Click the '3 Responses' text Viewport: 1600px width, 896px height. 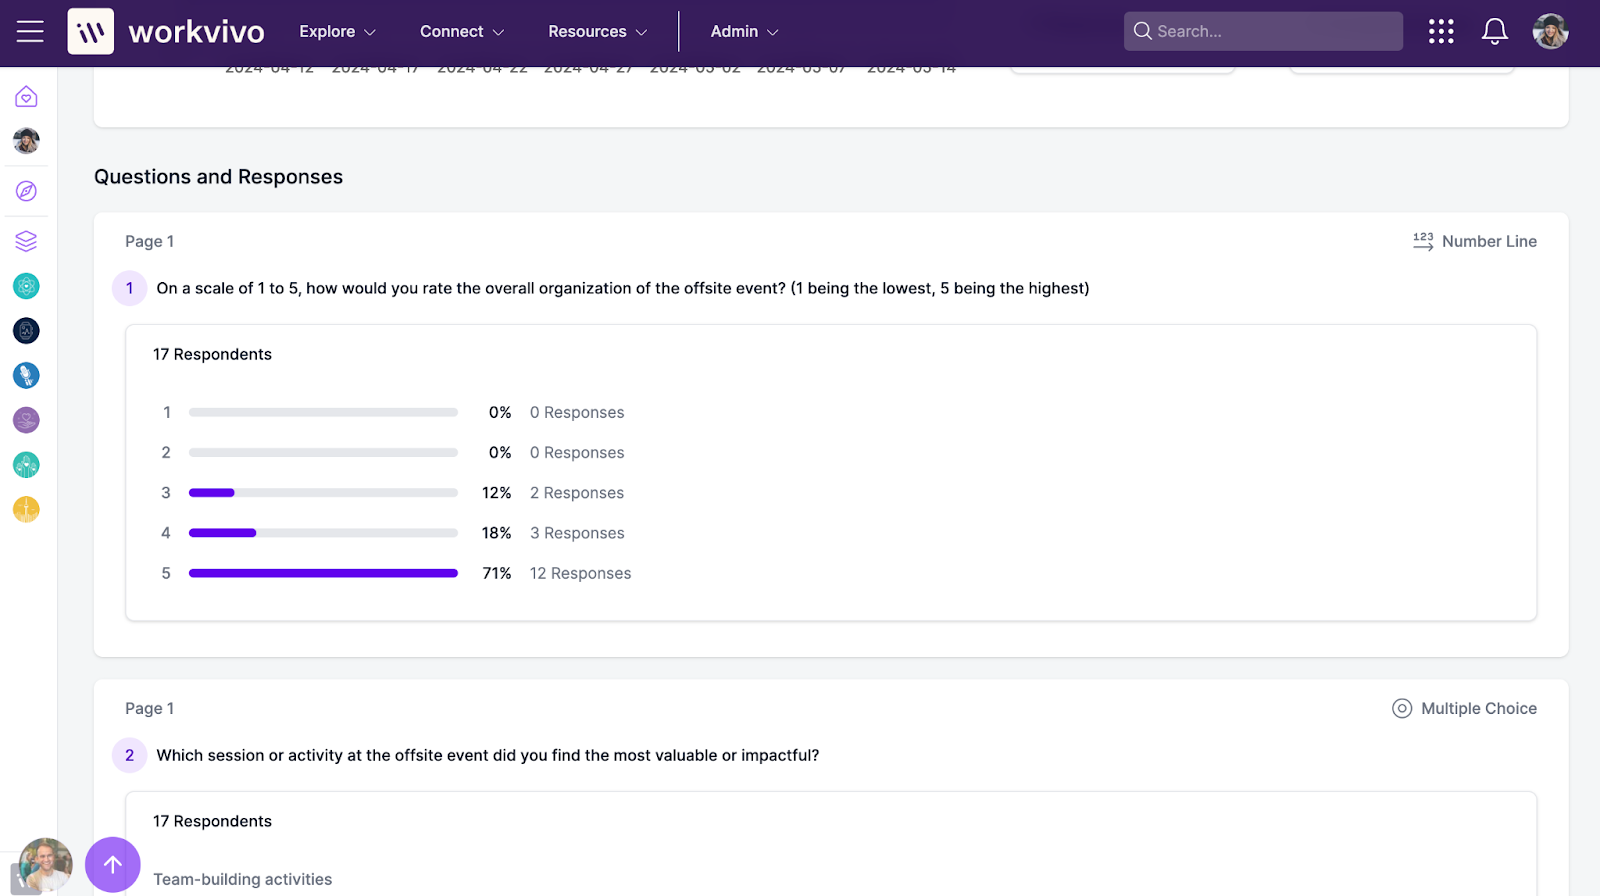[577, 533]
